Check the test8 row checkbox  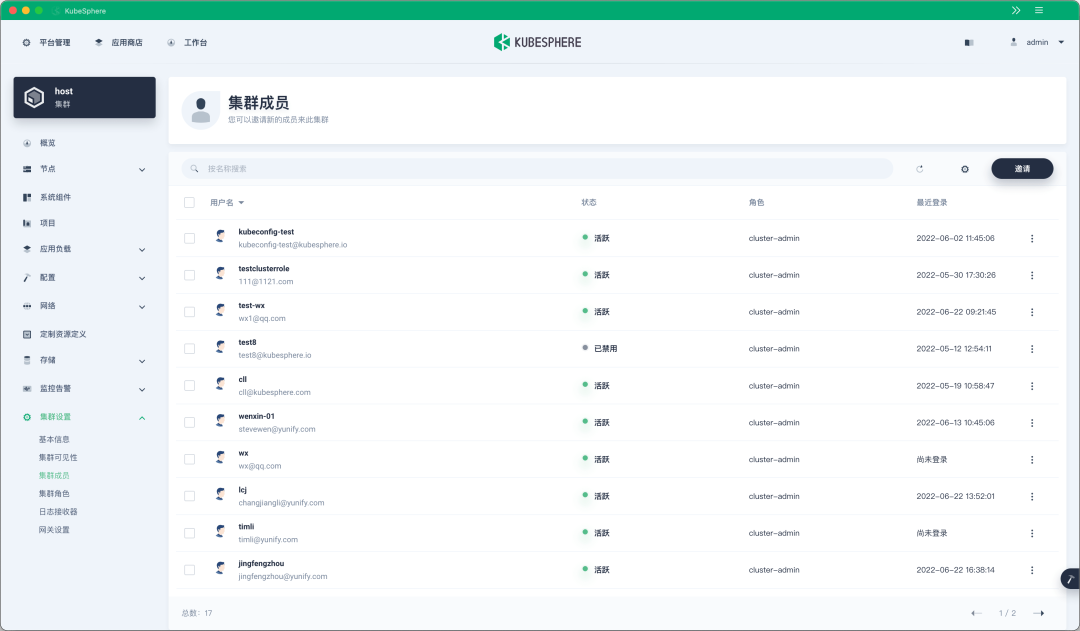click(x=189, y=349)
